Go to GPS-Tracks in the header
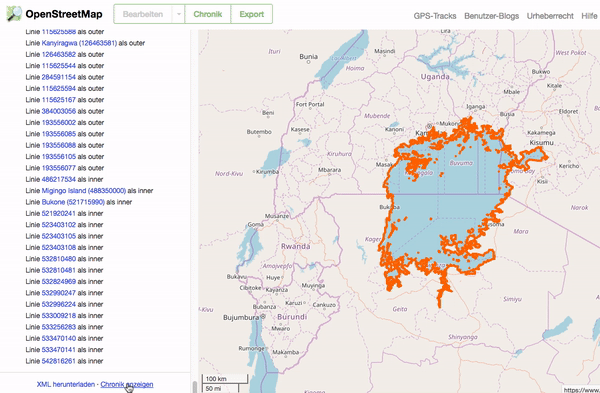 (435, 16)
